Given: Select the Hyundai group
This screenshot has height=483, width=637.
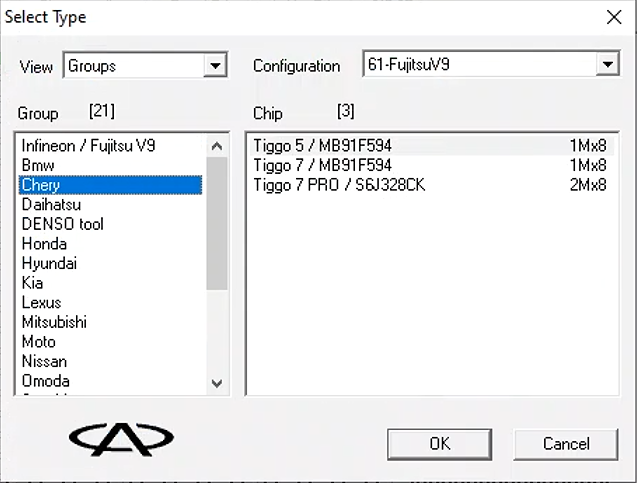Looking at the screenshot, I should [110, 263].
